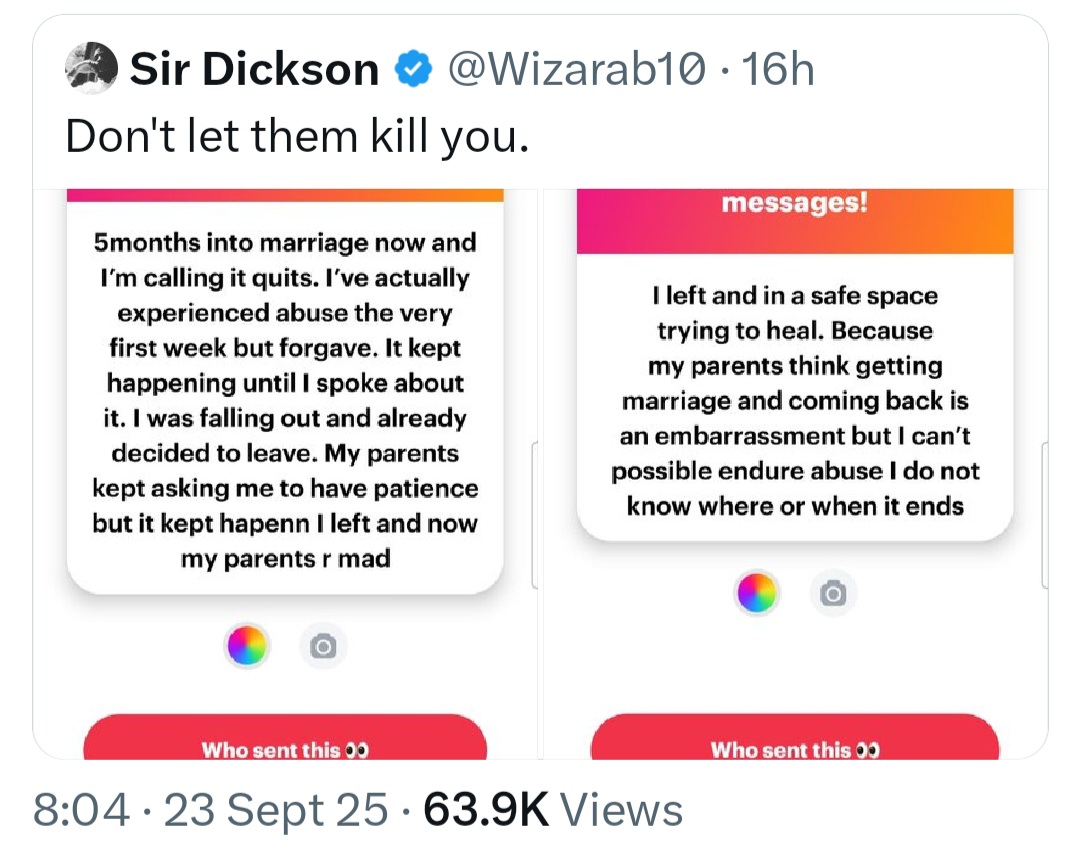Image resolution: width=1080 pixels, height=852 pixels.
Task: Open the Sir Dickson display name
Action: [254, 70]
